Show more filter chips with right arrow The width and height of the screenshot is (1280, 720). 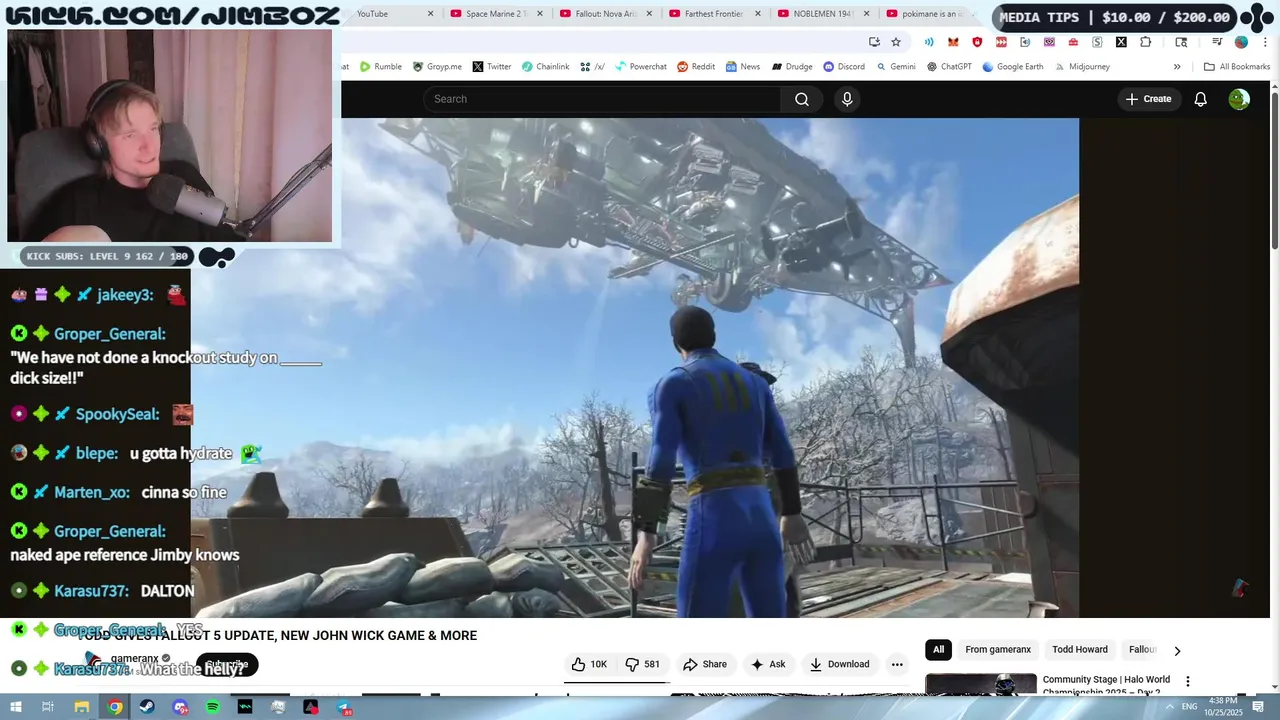1177,650
